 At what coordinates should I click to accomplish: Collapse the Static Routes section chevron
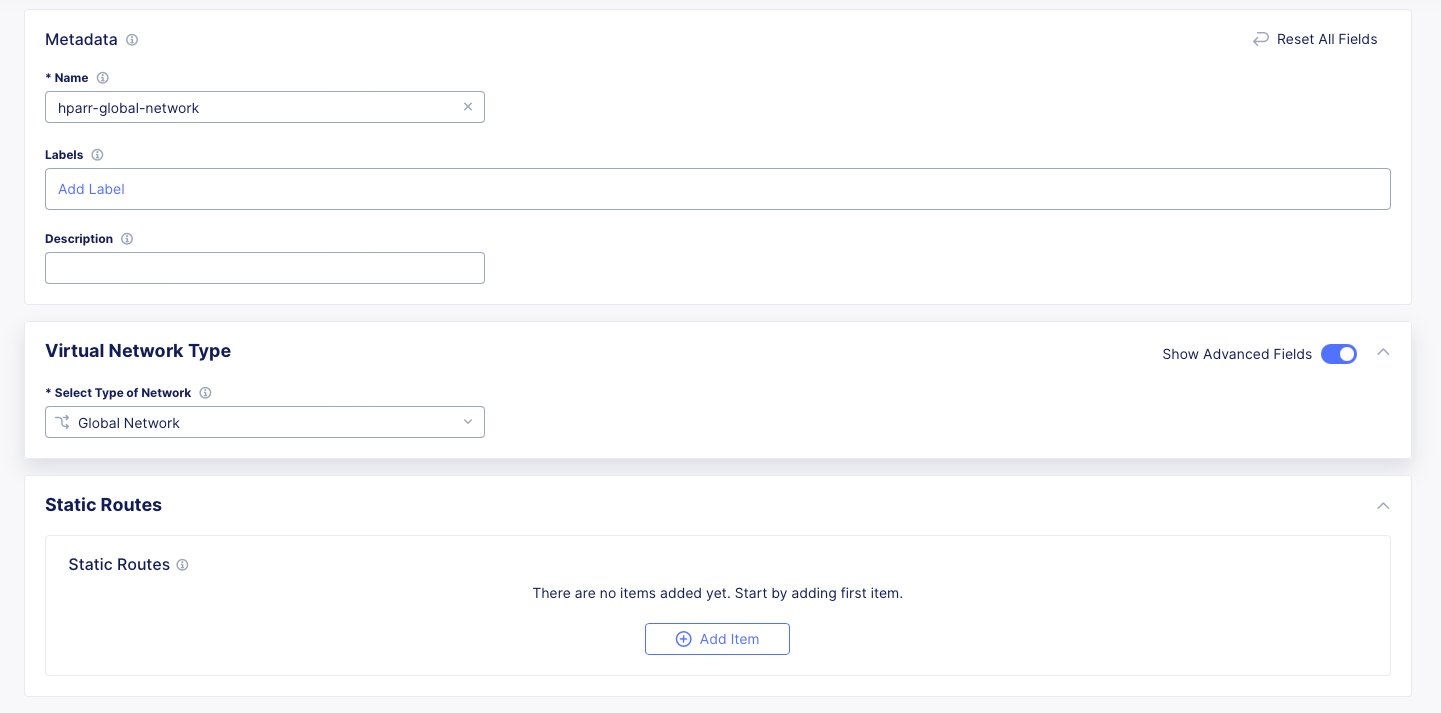(x=1383, y=506)
